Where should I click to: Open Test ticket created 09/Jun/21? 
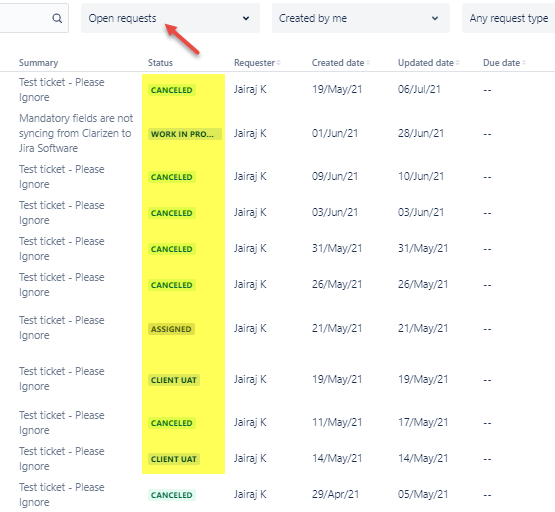coord(62,177)
